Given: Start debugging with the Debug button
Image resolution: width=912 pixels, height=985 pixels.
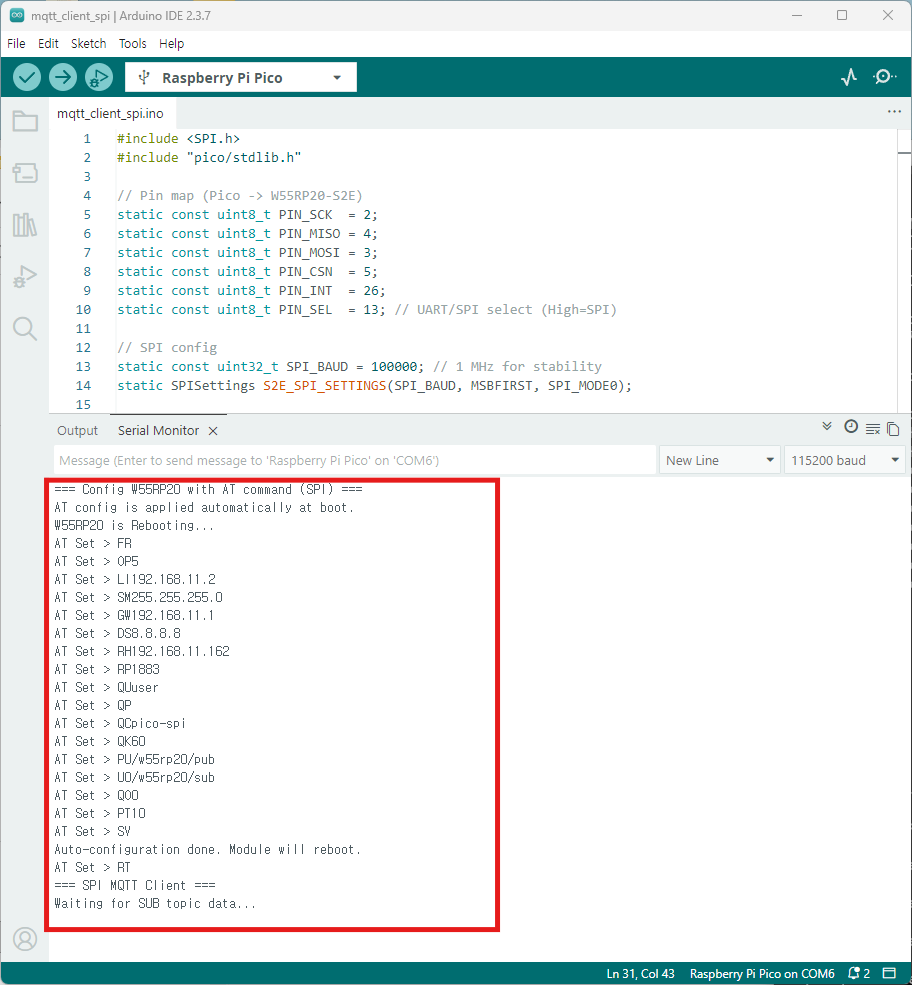Looking at the screenshot, I should [99, 77].
